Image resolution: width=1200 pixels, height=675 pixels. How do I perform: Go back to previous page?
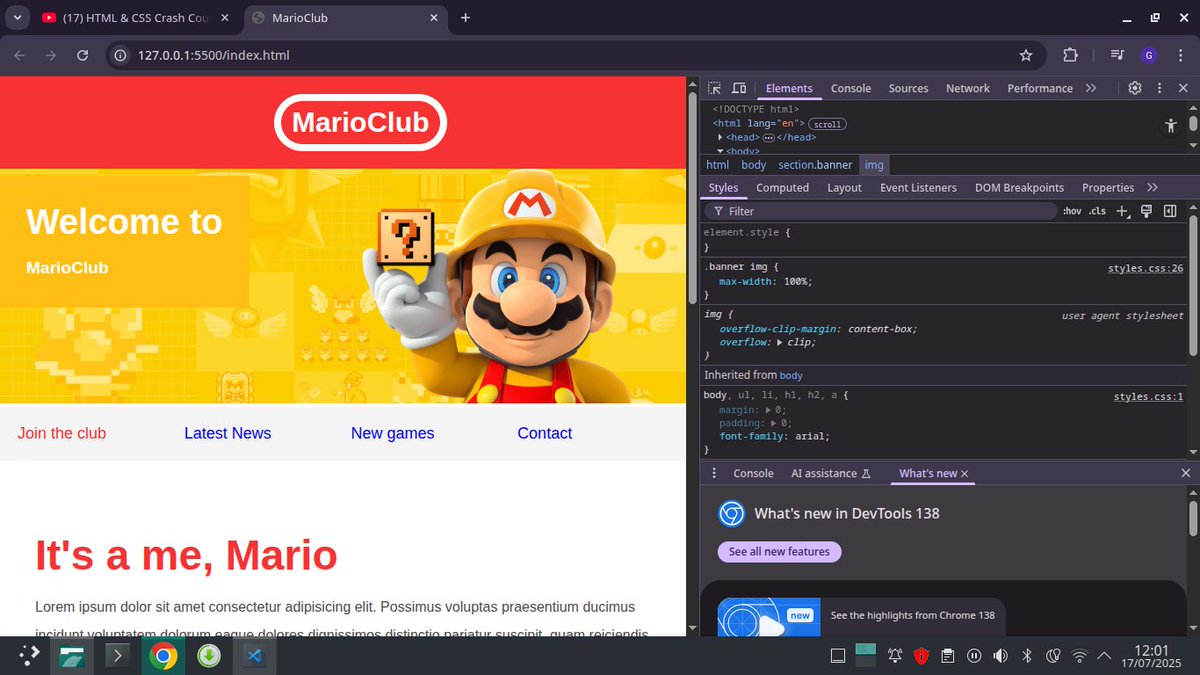pyautogui.click(x=20, y=55)
